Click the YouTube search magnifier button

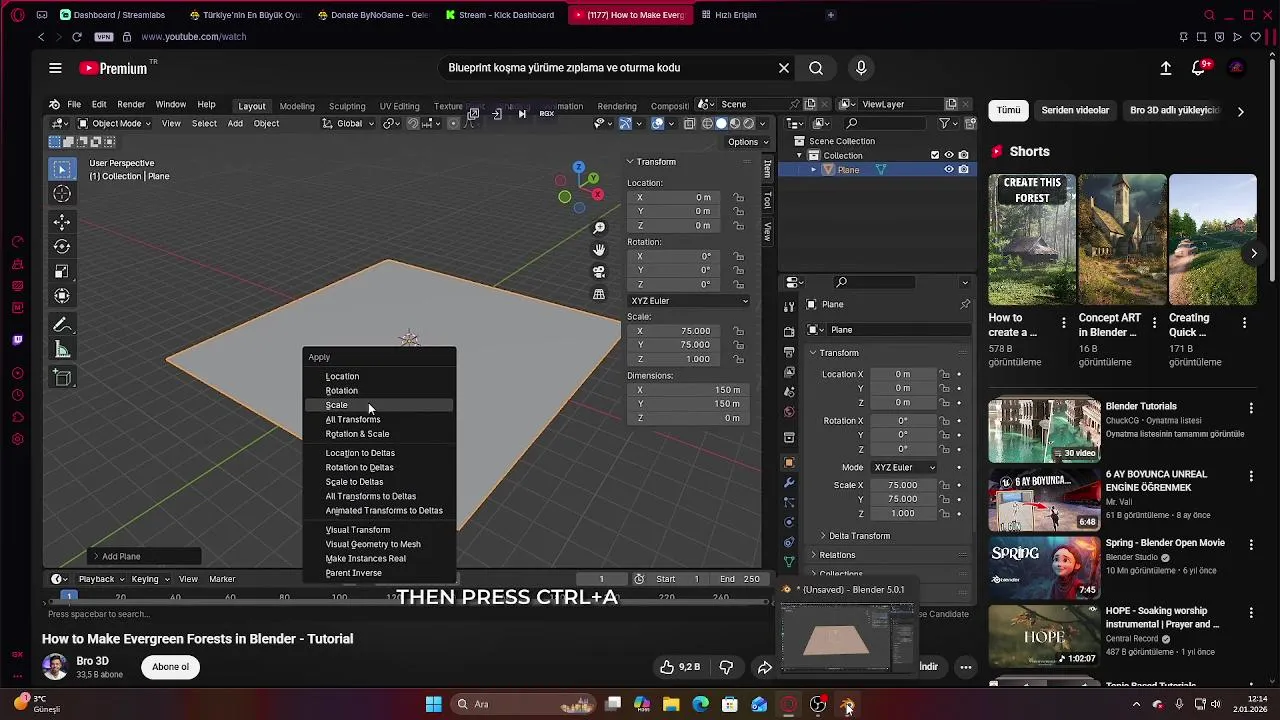(x=816, y=68)
